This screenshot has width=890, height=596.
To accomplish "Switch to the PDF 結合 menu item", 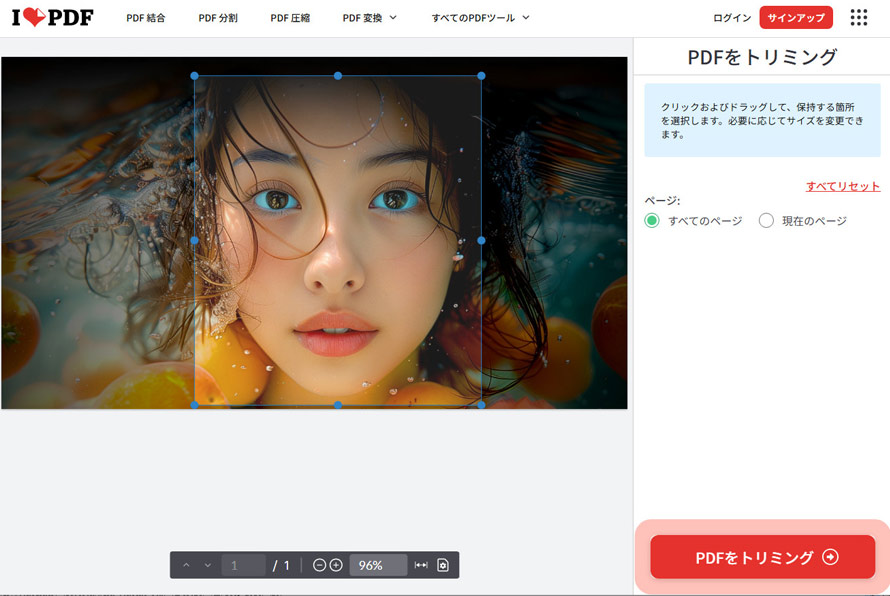I will point(146,17).
